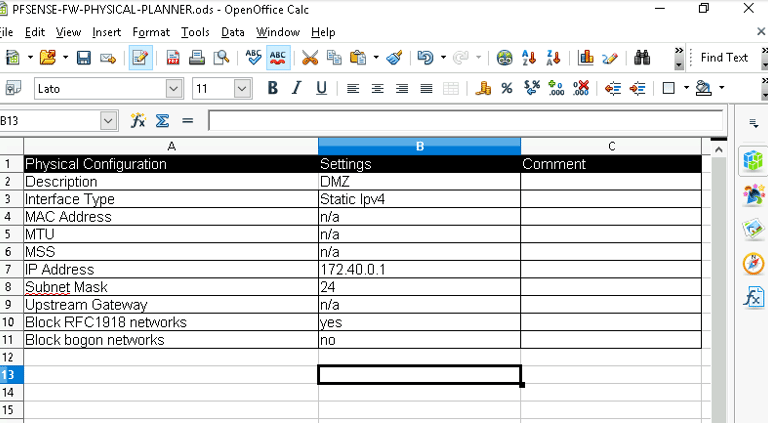The width and height of the screenshot is (768, 423).
Task: Align text left
Action: click(353, 89)
